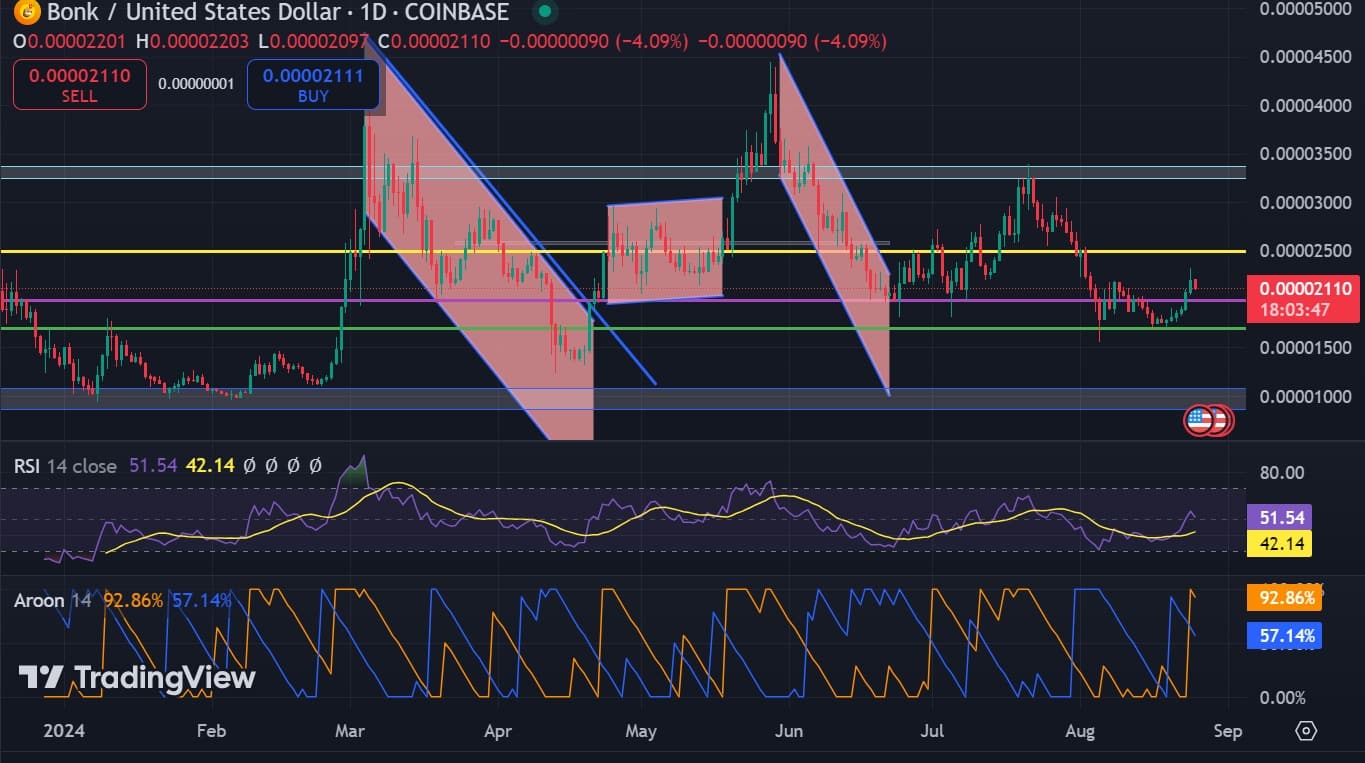Click the Sep label on the time axis

(x=1228, y=731)
